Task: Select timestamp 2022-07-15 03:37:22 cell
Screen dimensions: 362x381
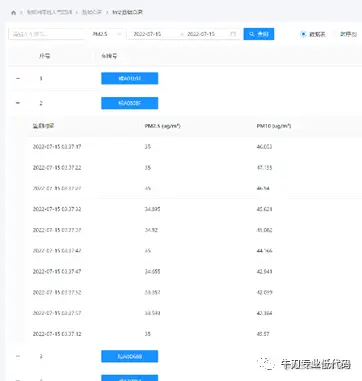Action: click(x=57, y=167)
